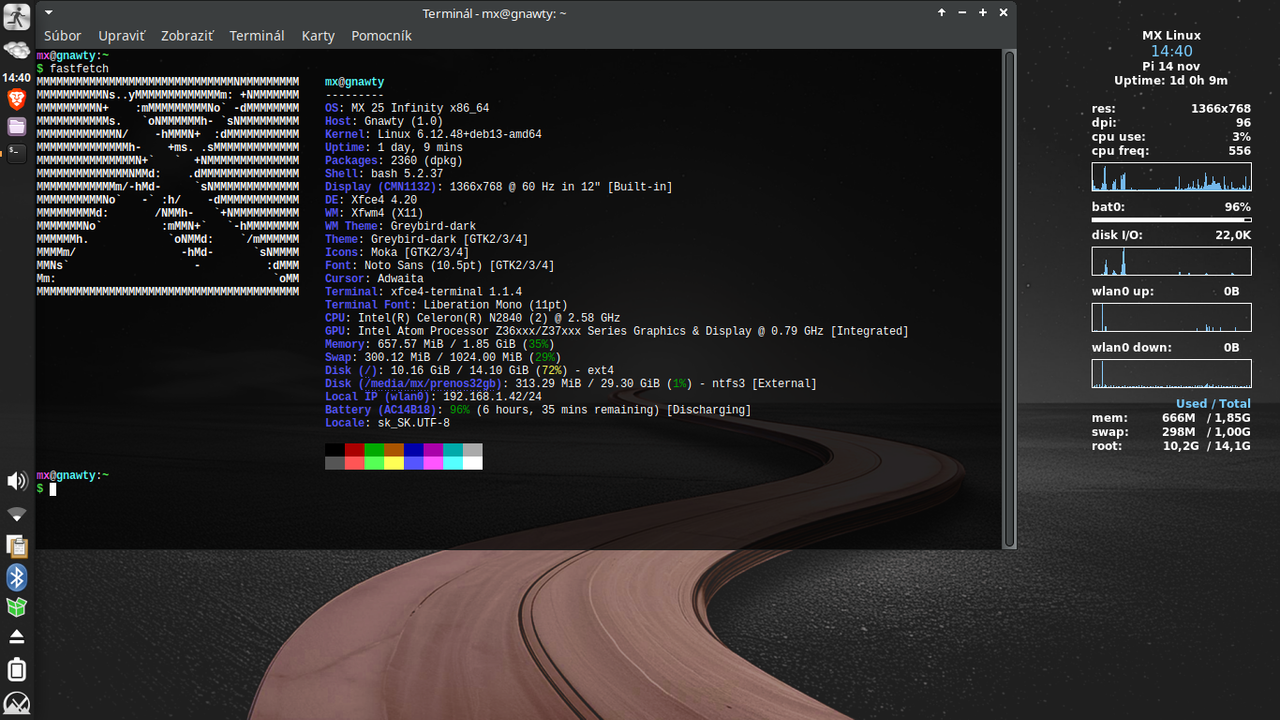Click the 'Shell: bash 5.2.37' line

point(384,173)
